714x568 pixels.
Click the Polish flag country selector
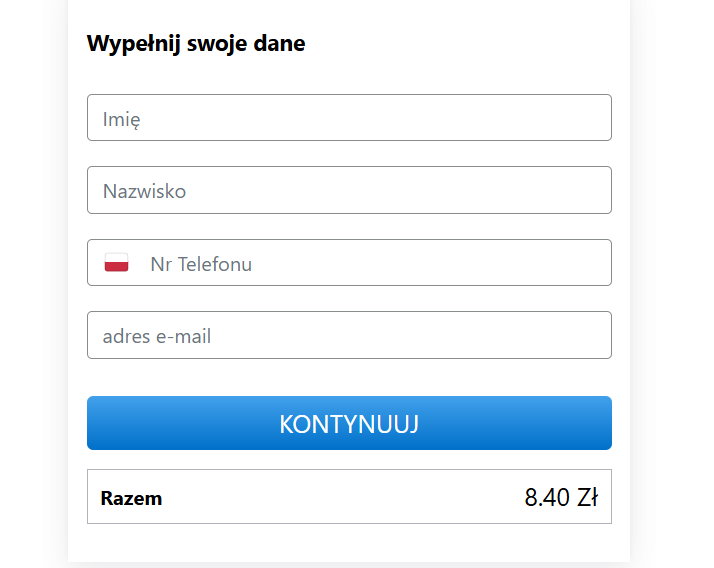click(117, 263)
